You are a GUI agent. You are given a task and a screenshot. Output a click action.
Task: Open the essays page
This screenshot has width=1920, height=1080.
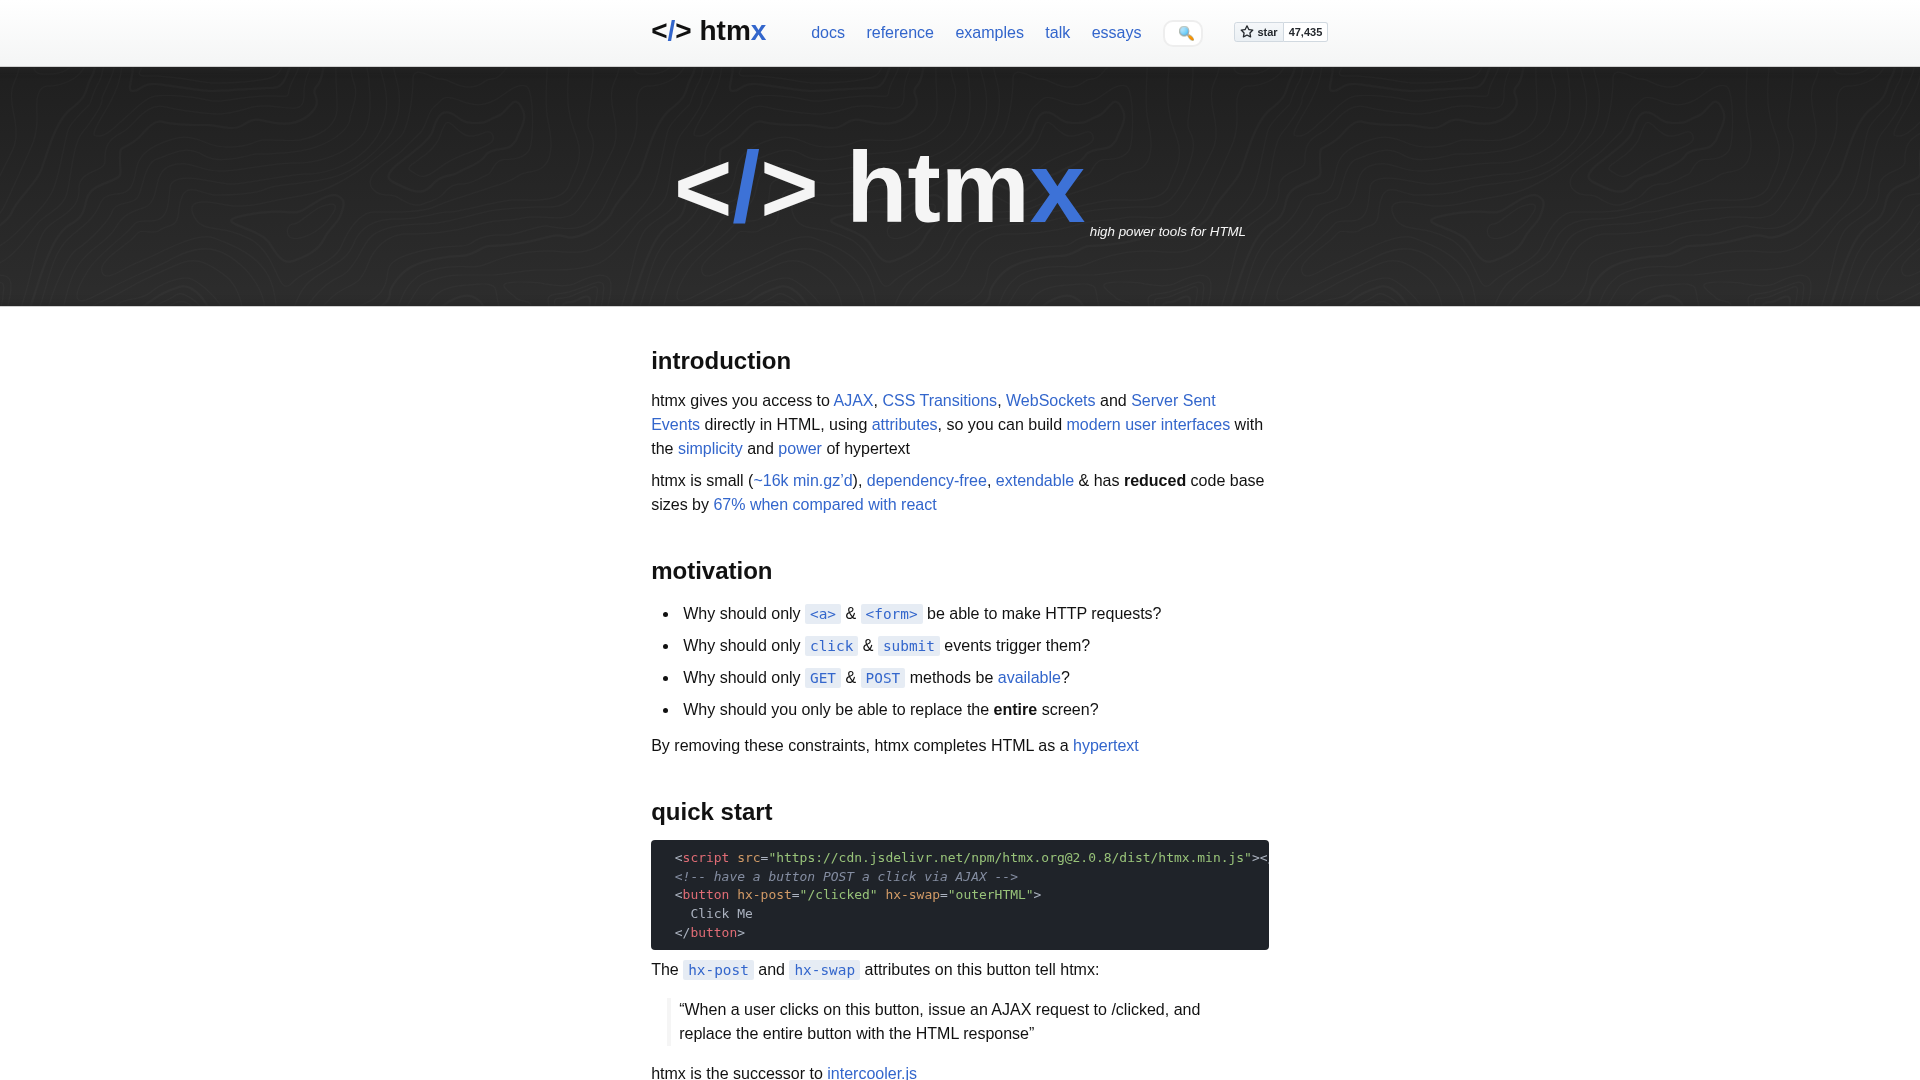pyautogui.click(x=1116, y=33)
